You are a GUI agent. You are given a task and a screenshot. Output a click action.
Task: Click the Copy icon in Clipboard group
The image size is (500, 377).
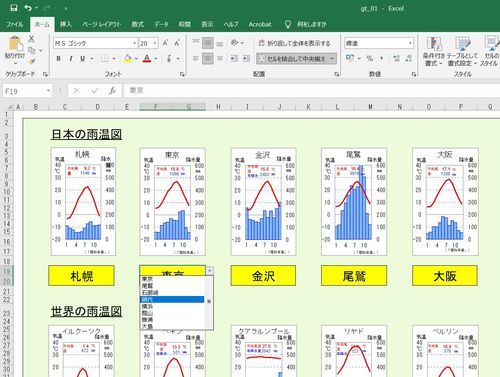click(x=32, y=50)
